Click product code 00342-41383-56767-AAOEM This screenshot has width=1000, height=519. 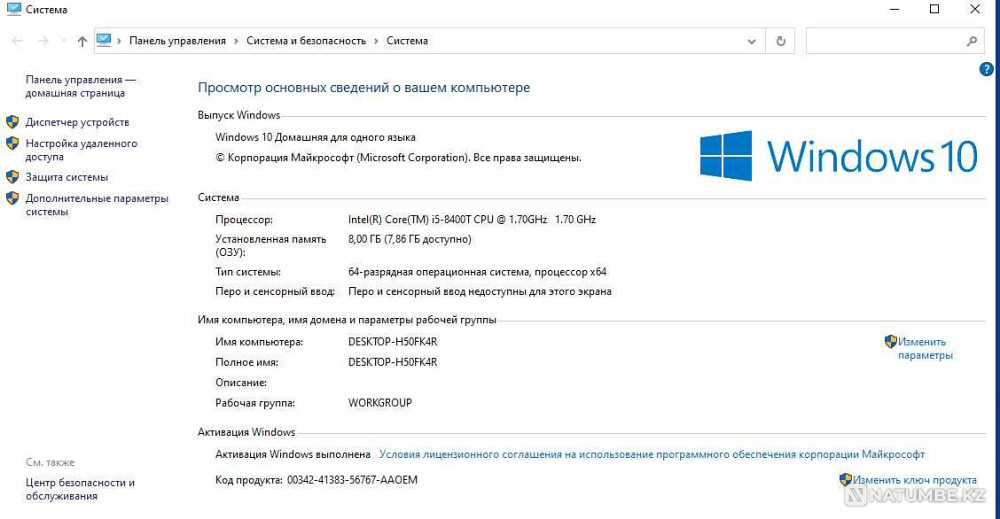(352, 479)
